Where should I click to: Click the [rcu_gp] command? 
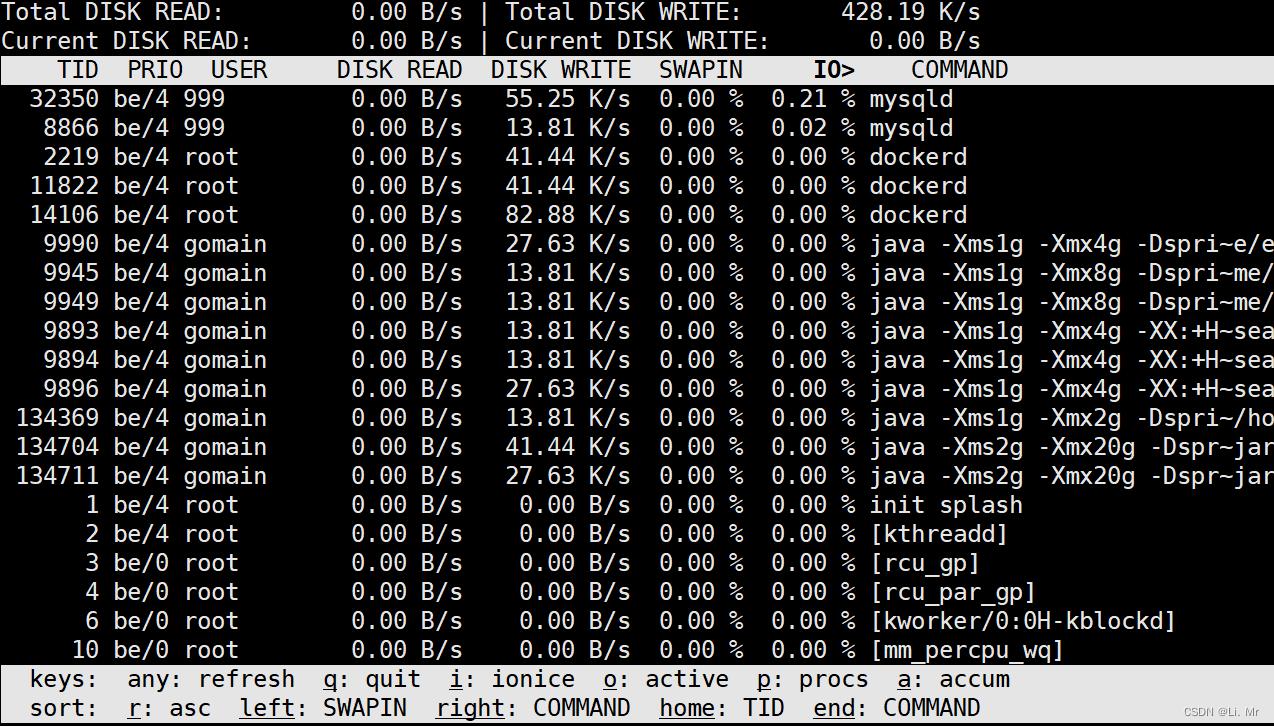click(x=925, y=563)
